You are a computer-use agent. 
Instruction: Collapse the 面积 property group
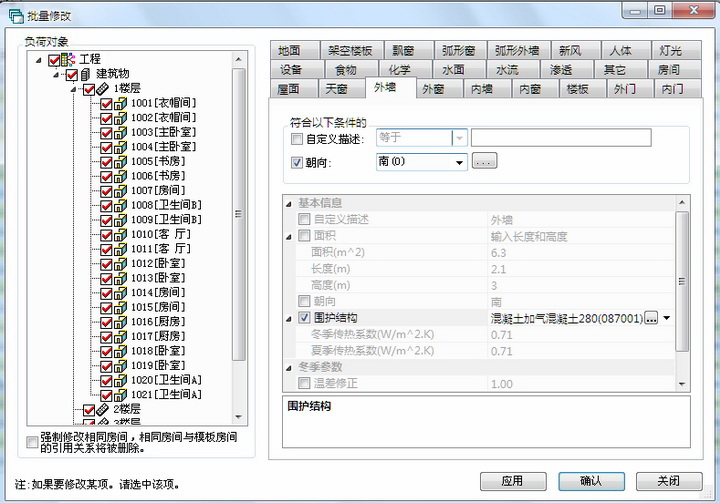(289, 237)
